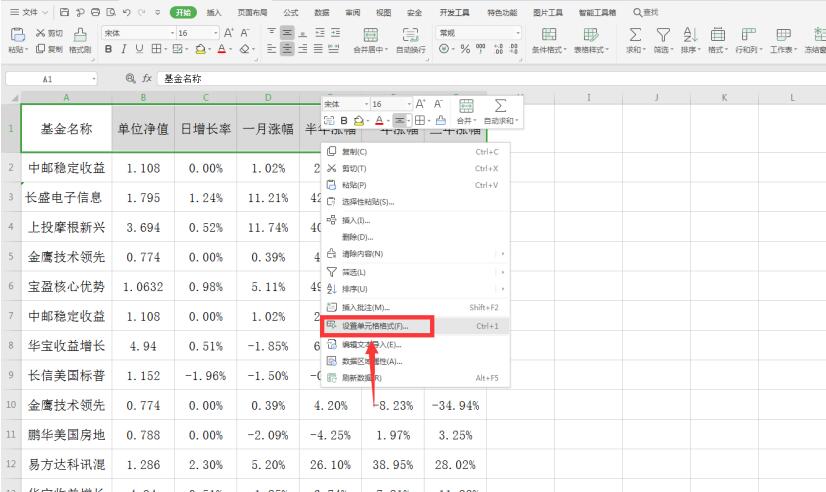Image resolution: width=826 pixels, height=492 pixels.
Task: Click the ribbon decrease font size A- icon
Action: click(x=245, y=33)
